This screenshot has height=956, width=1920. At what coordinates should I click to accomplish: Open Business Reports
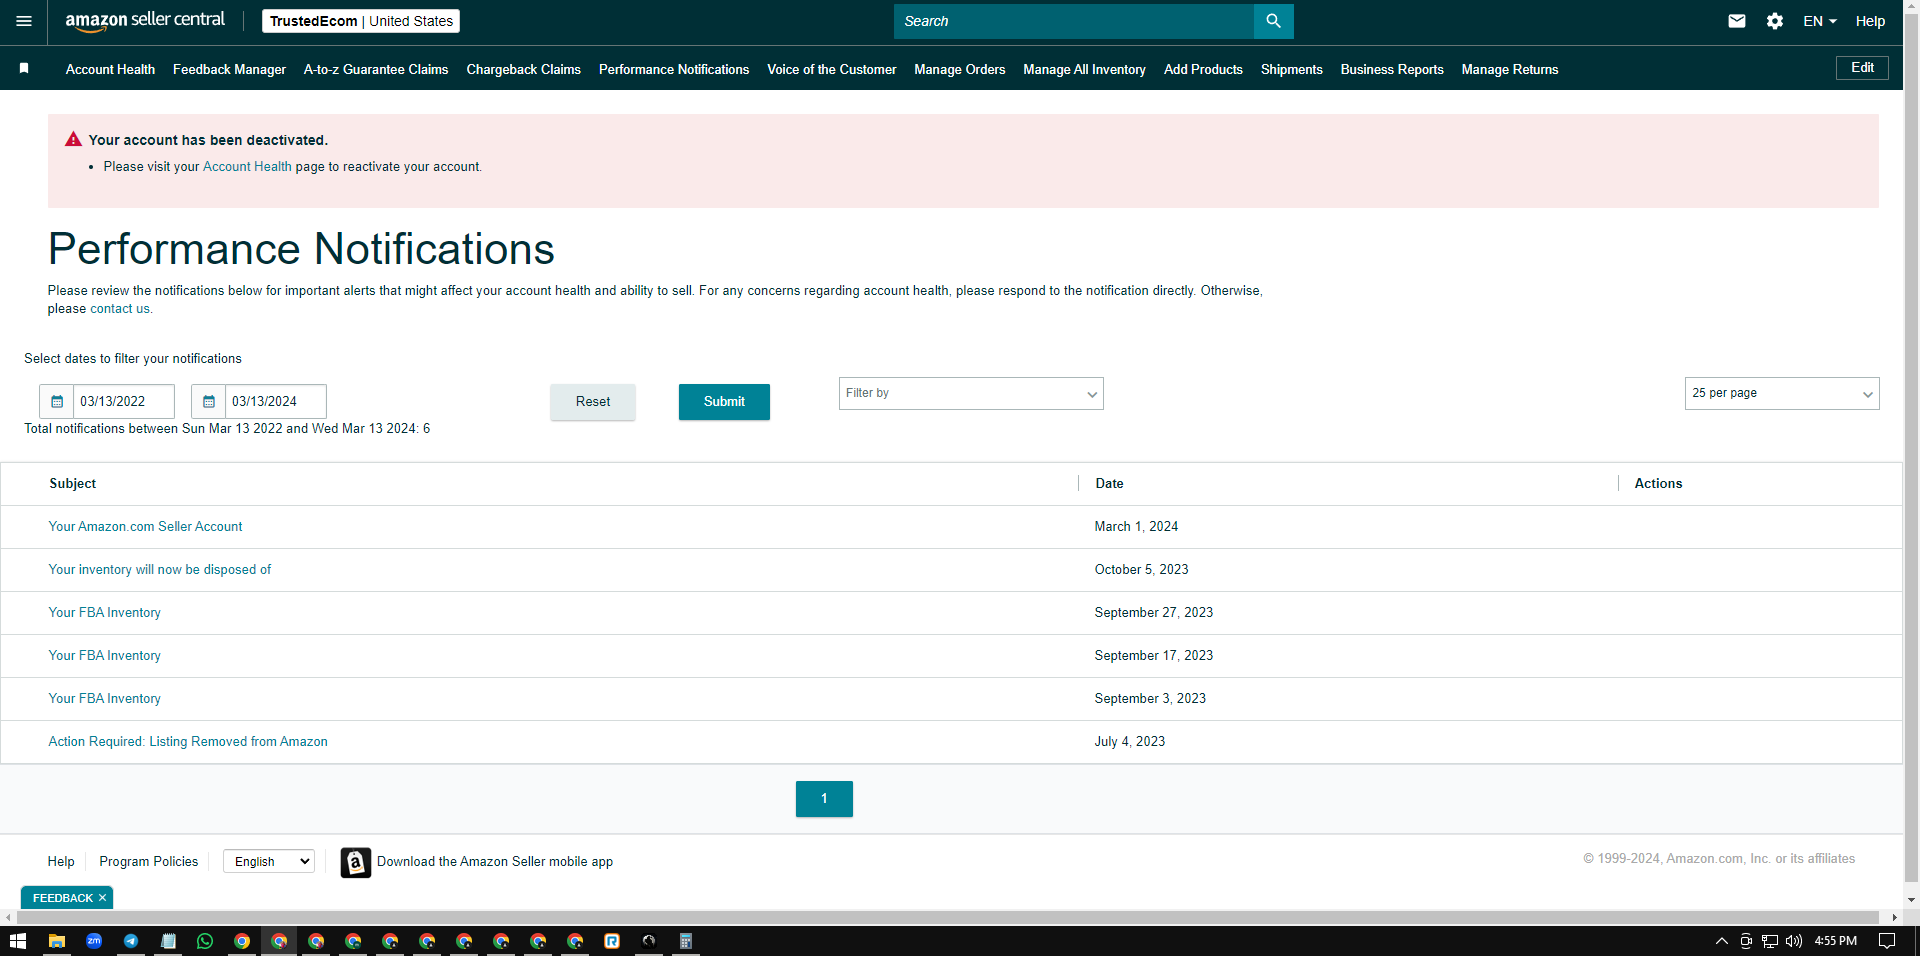(1392, 69)
